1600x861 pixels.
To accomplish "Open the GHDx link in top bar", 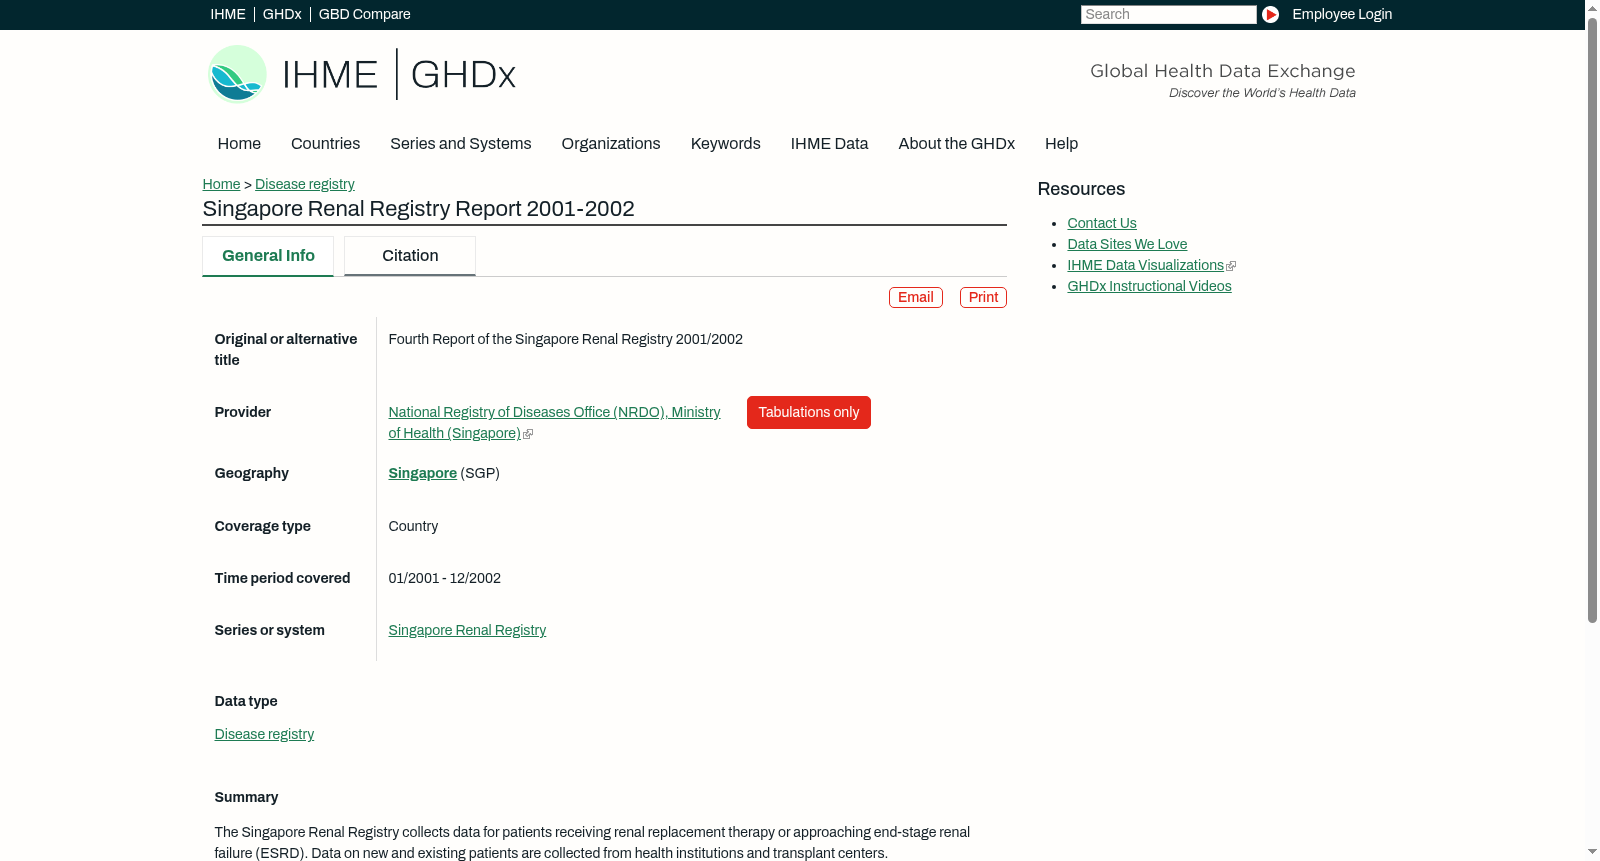I will pyautogui.click(x=282, y=14).
